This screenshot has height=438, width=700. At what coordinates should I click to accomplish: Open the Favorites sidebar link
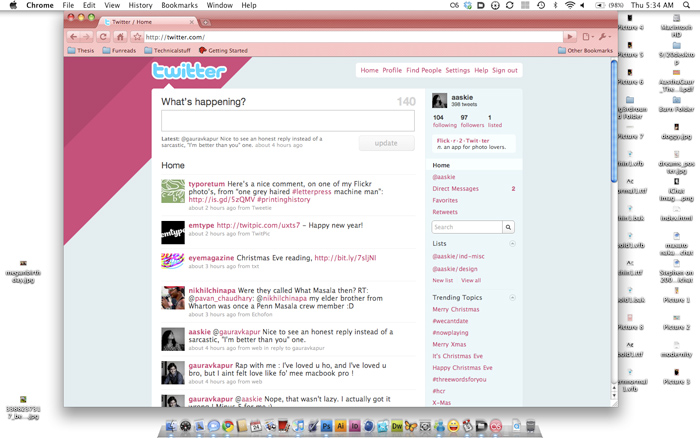pyautogui.click(x=445, y=200)
